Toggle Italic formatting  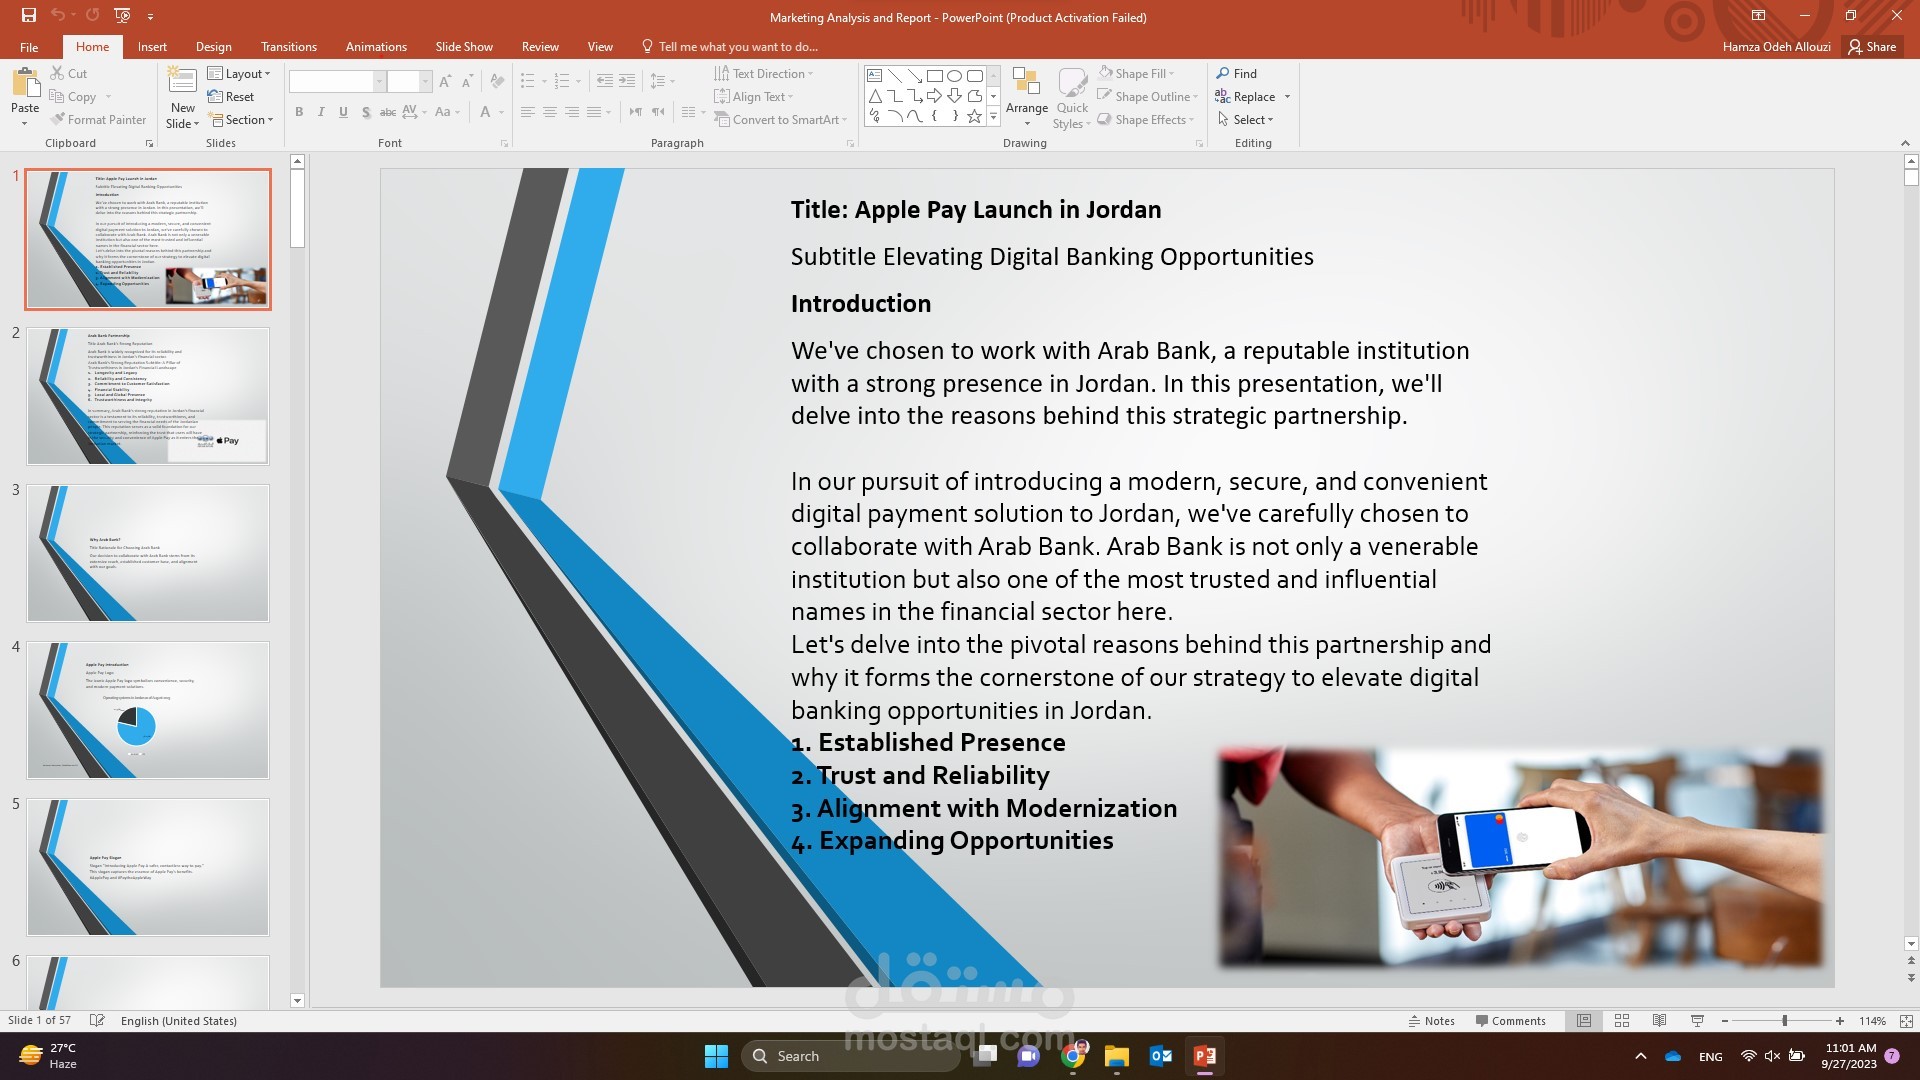click(x=321, y=112)
